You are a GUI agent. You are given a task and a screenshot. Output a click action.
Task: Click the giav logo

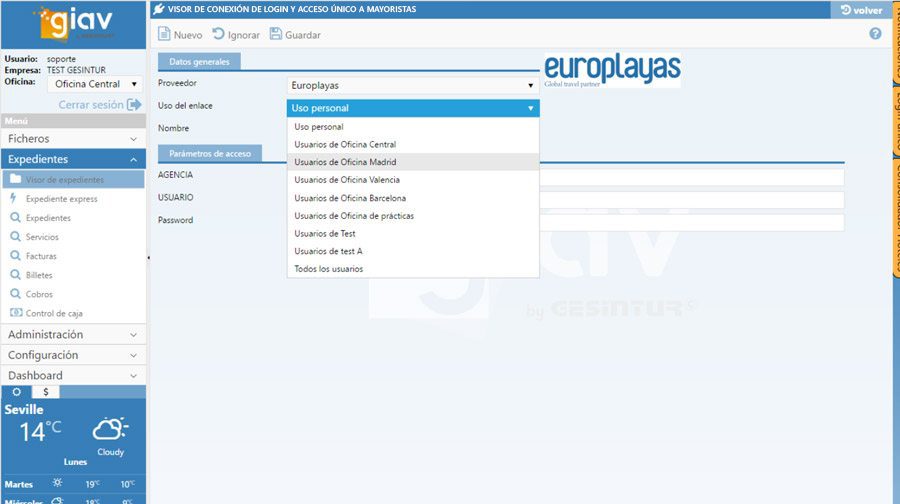coord(75,24)
